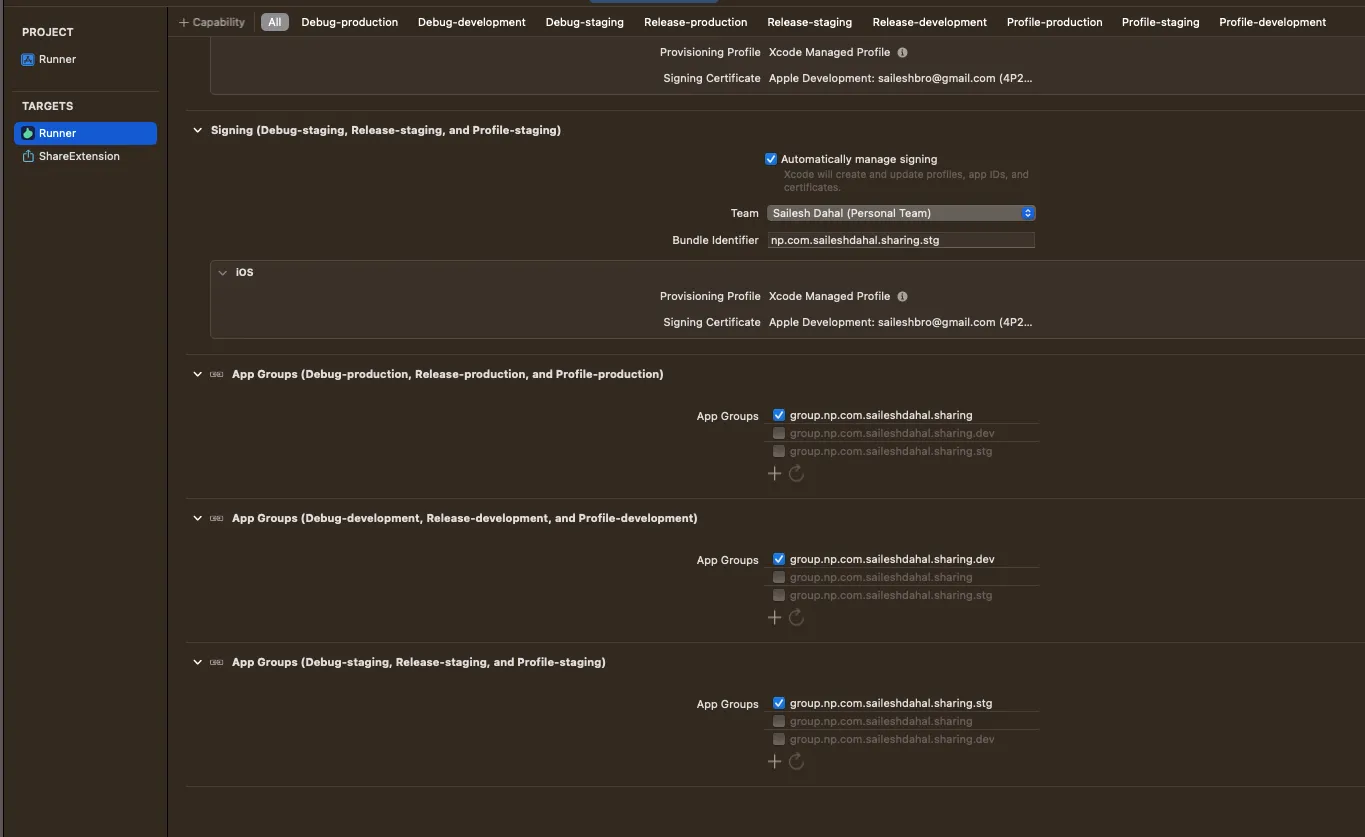The height and width of the screenshot is (837, 1365).
Task: Toggle Automatically manage signing checkbox
Action: [771, 159]
